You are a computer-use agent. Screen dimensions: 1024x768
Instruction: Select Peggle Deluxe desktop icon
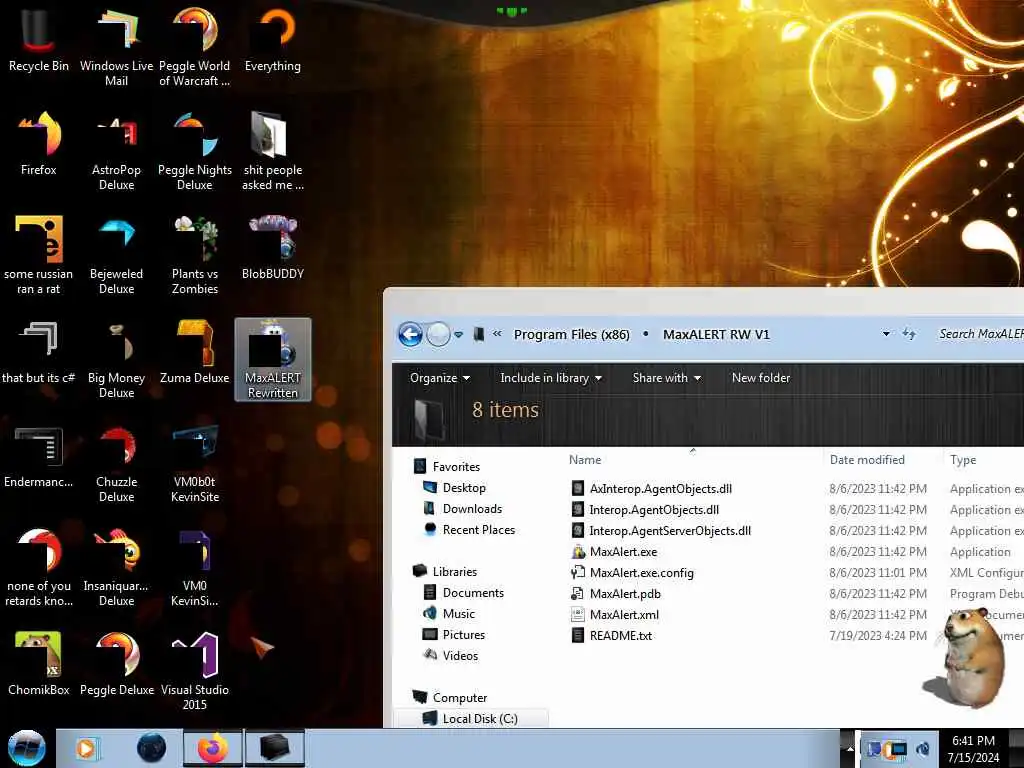click(x=116, y=663)
